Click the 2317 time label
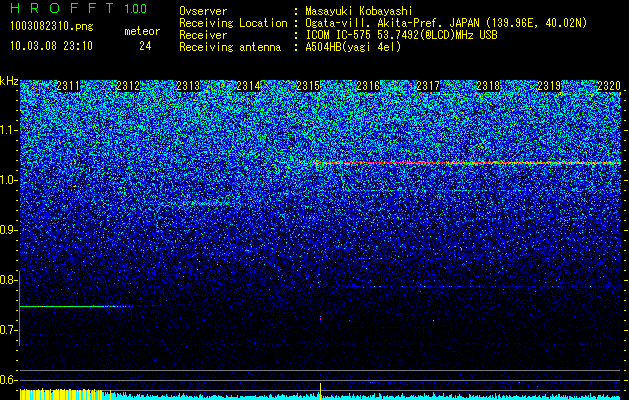Screen dimensions: 629x400 click(428, 86)
